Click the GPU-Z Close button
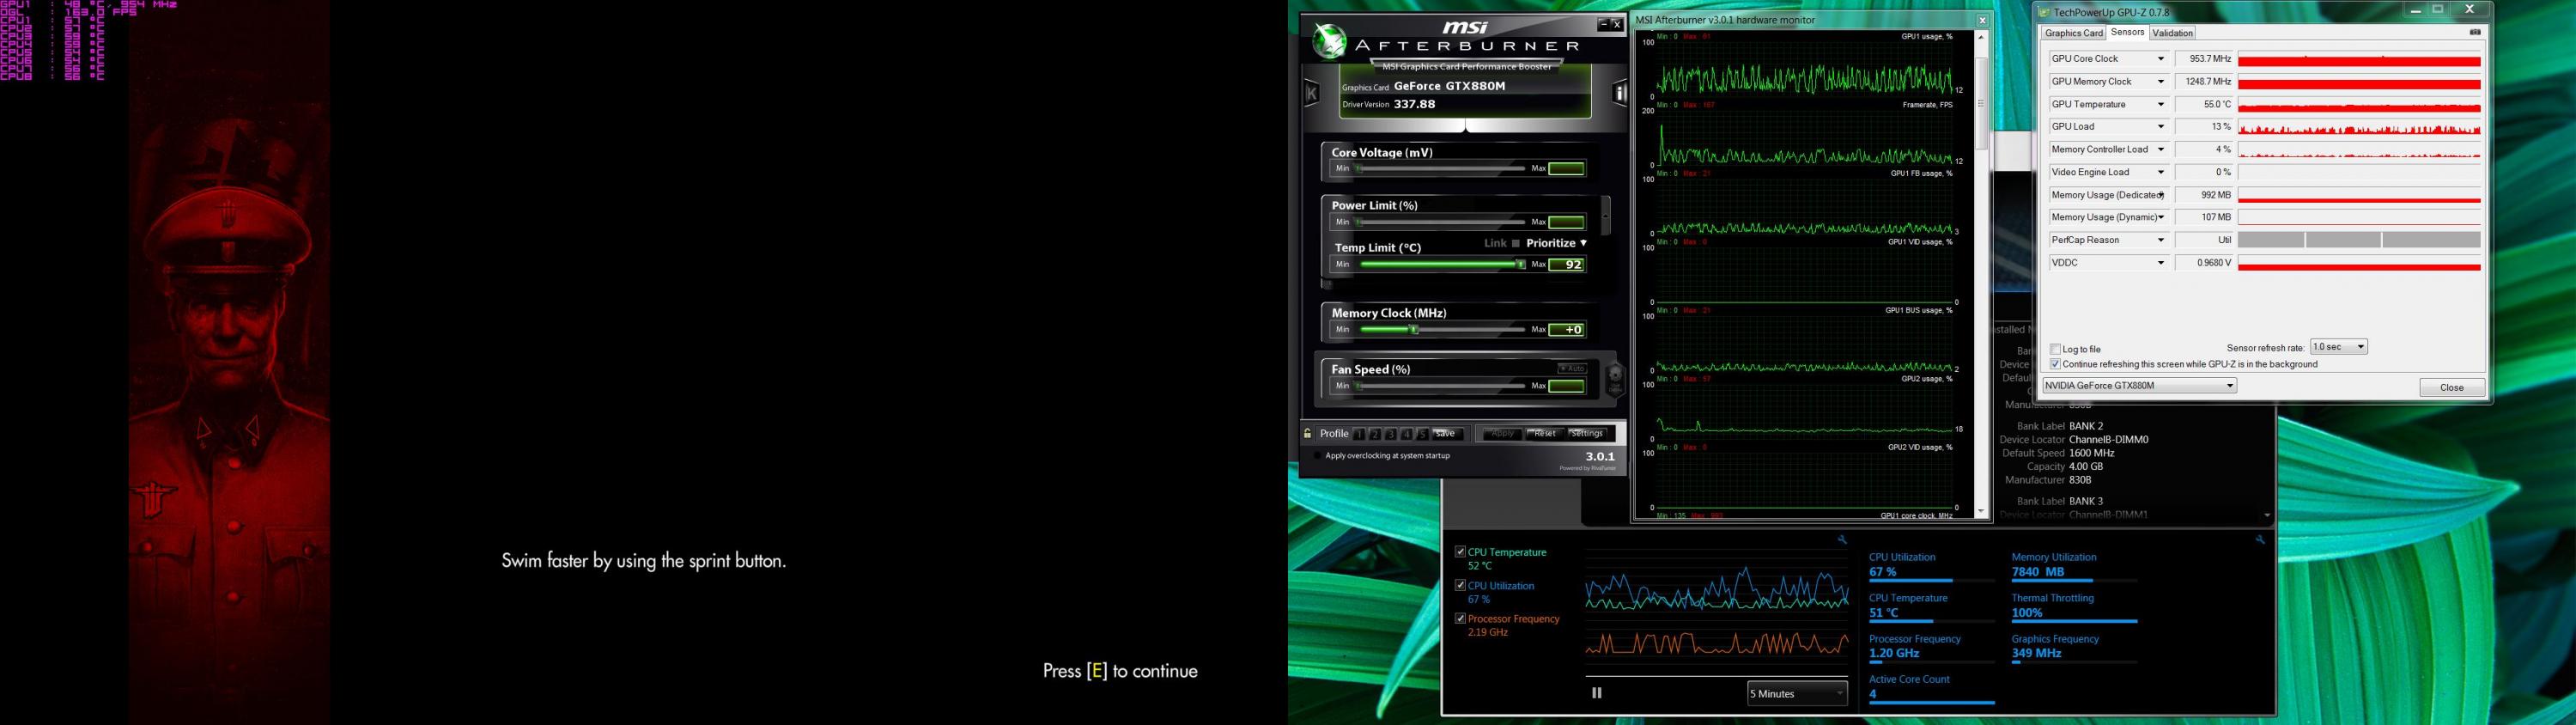Screen dimensions: 2576x725 pos(2452,387)
